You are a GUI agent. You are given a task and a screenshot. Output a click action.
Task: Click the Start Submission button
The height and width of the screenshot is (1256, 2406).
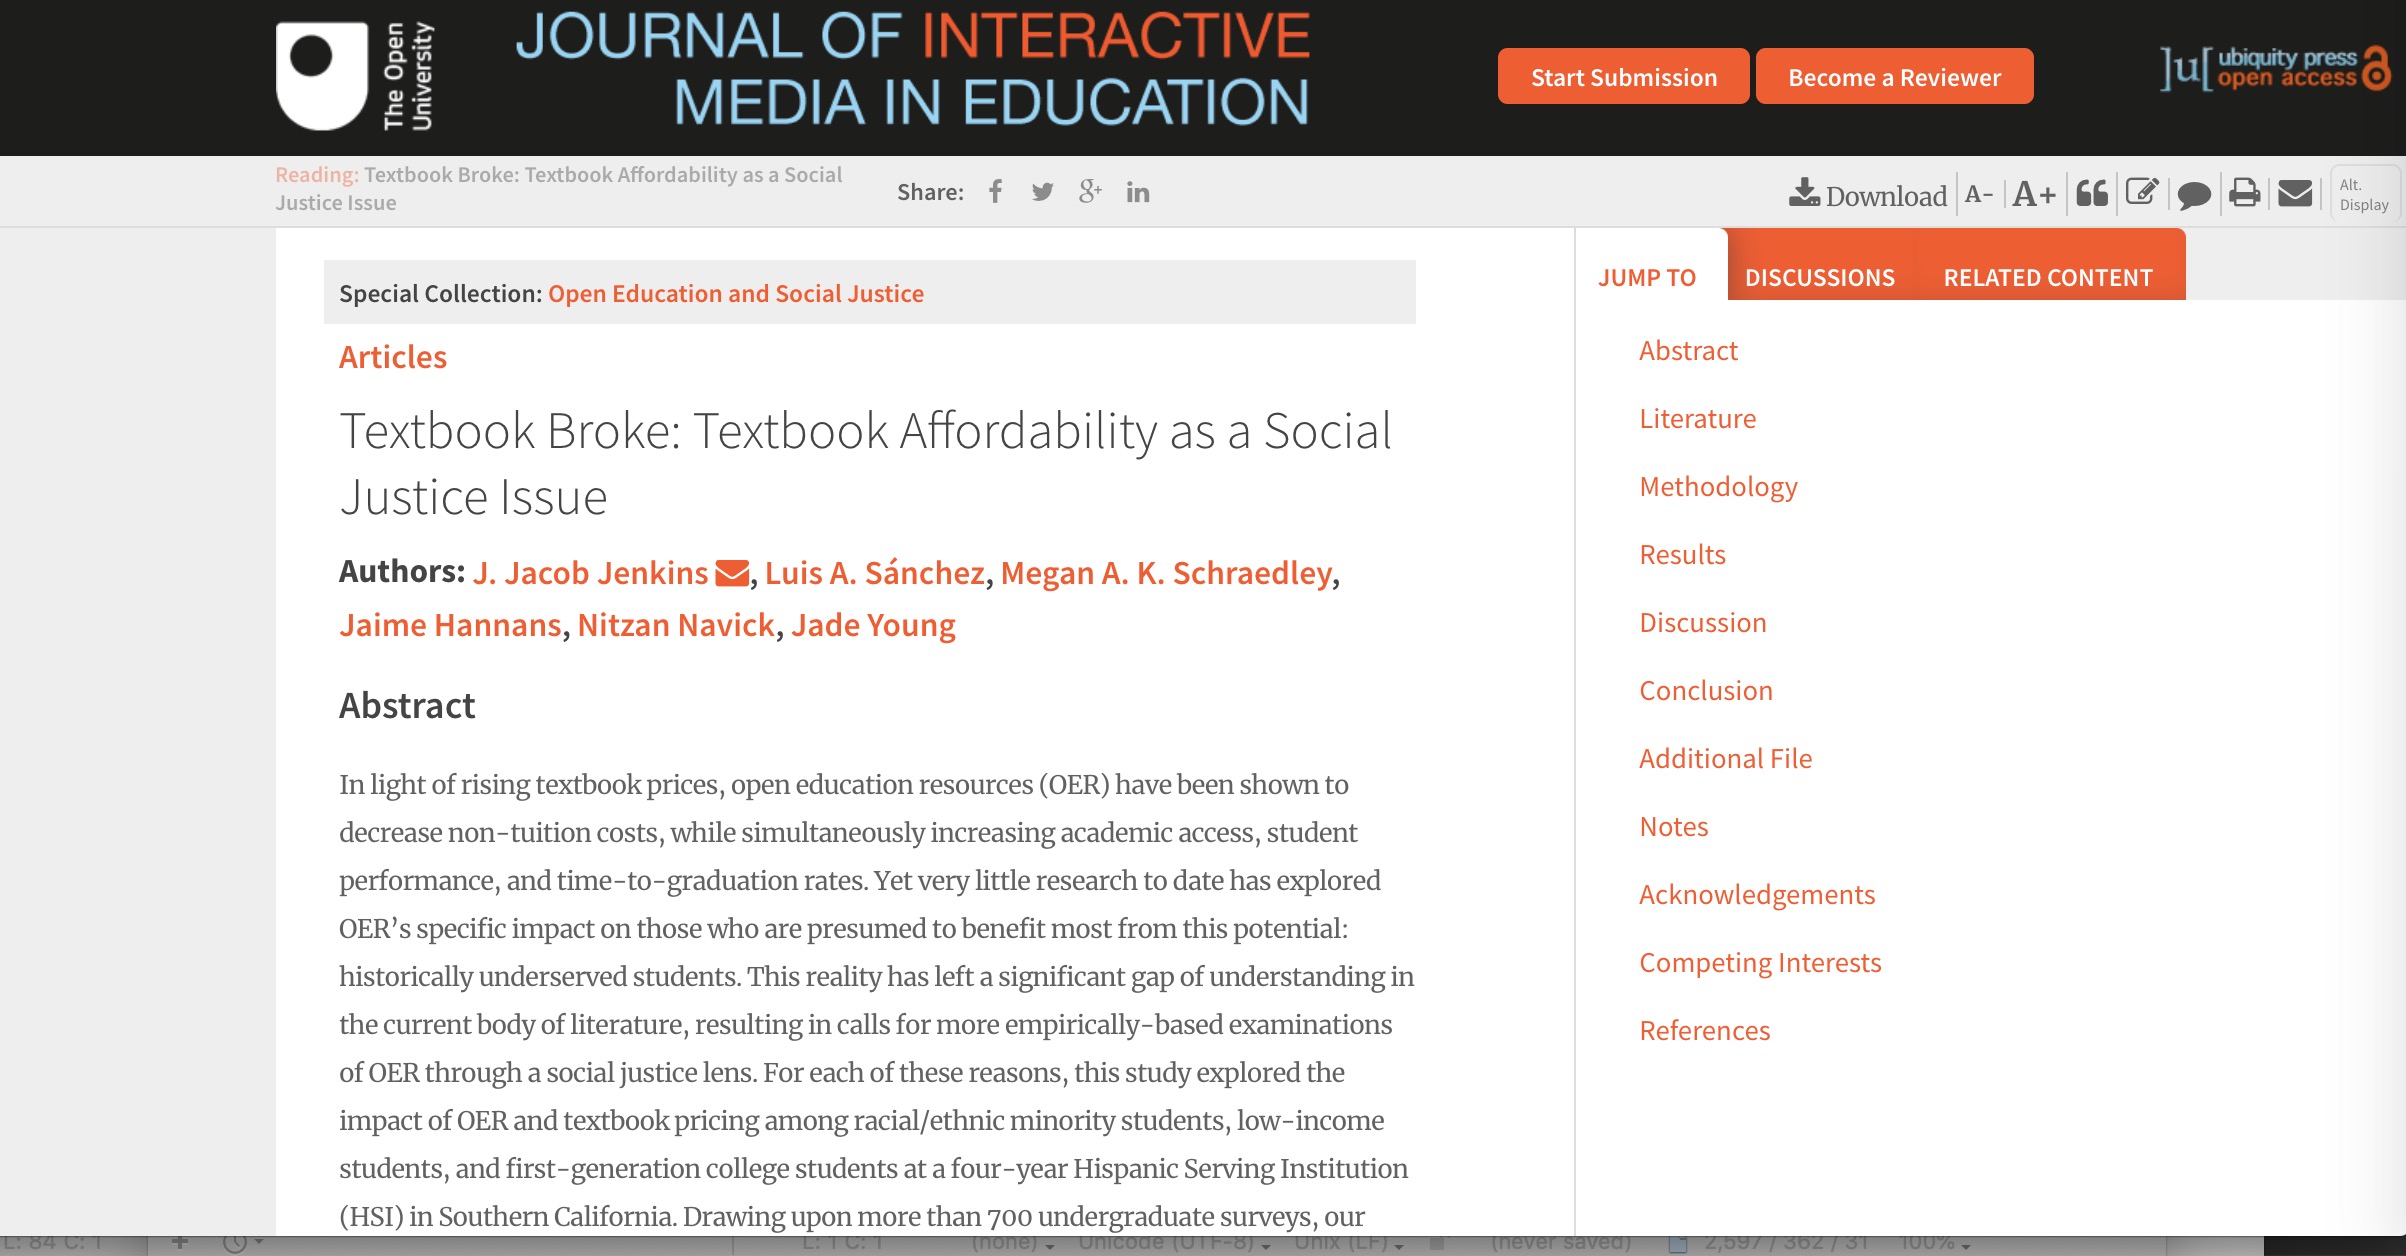1623,77
